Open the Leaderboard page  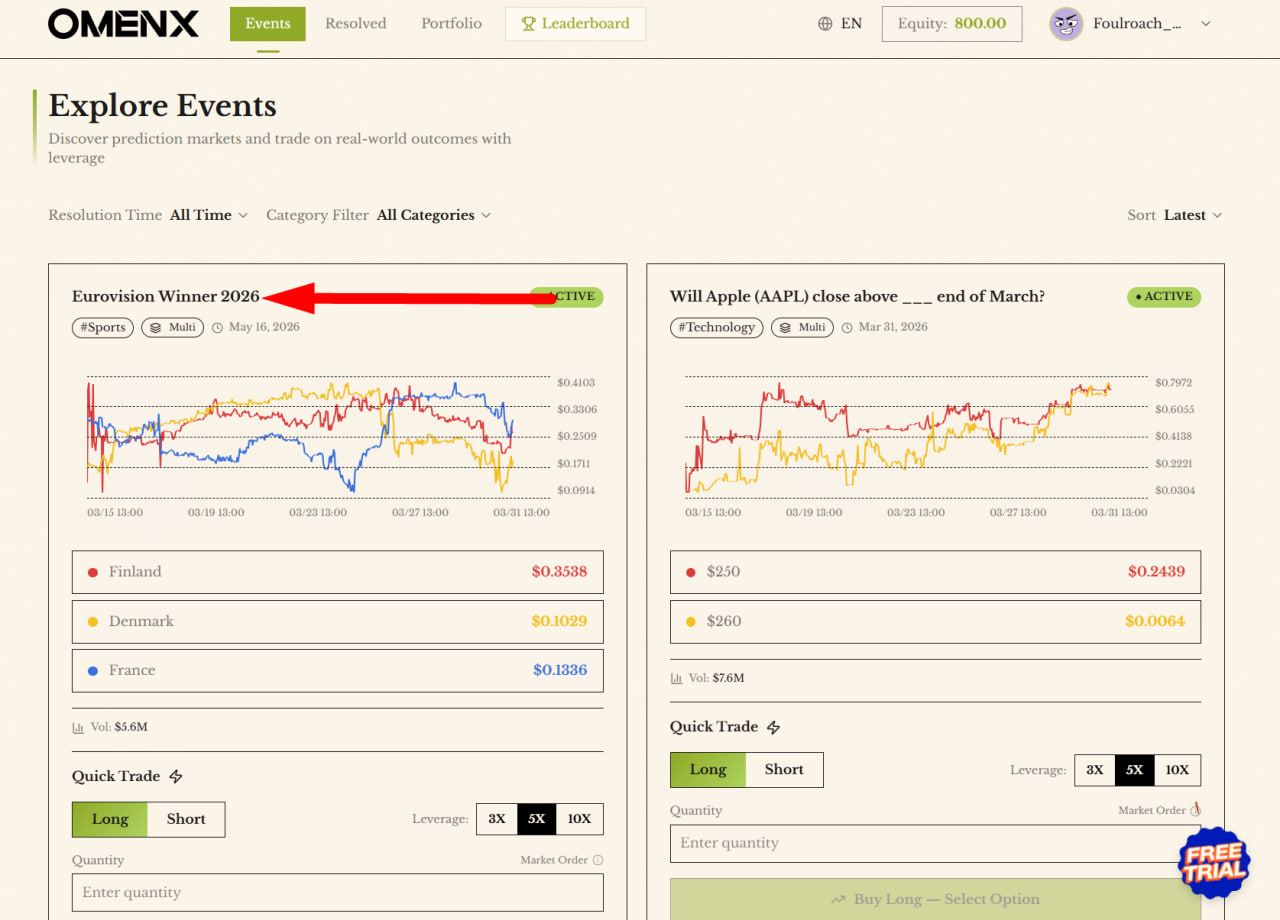(575, 24)
